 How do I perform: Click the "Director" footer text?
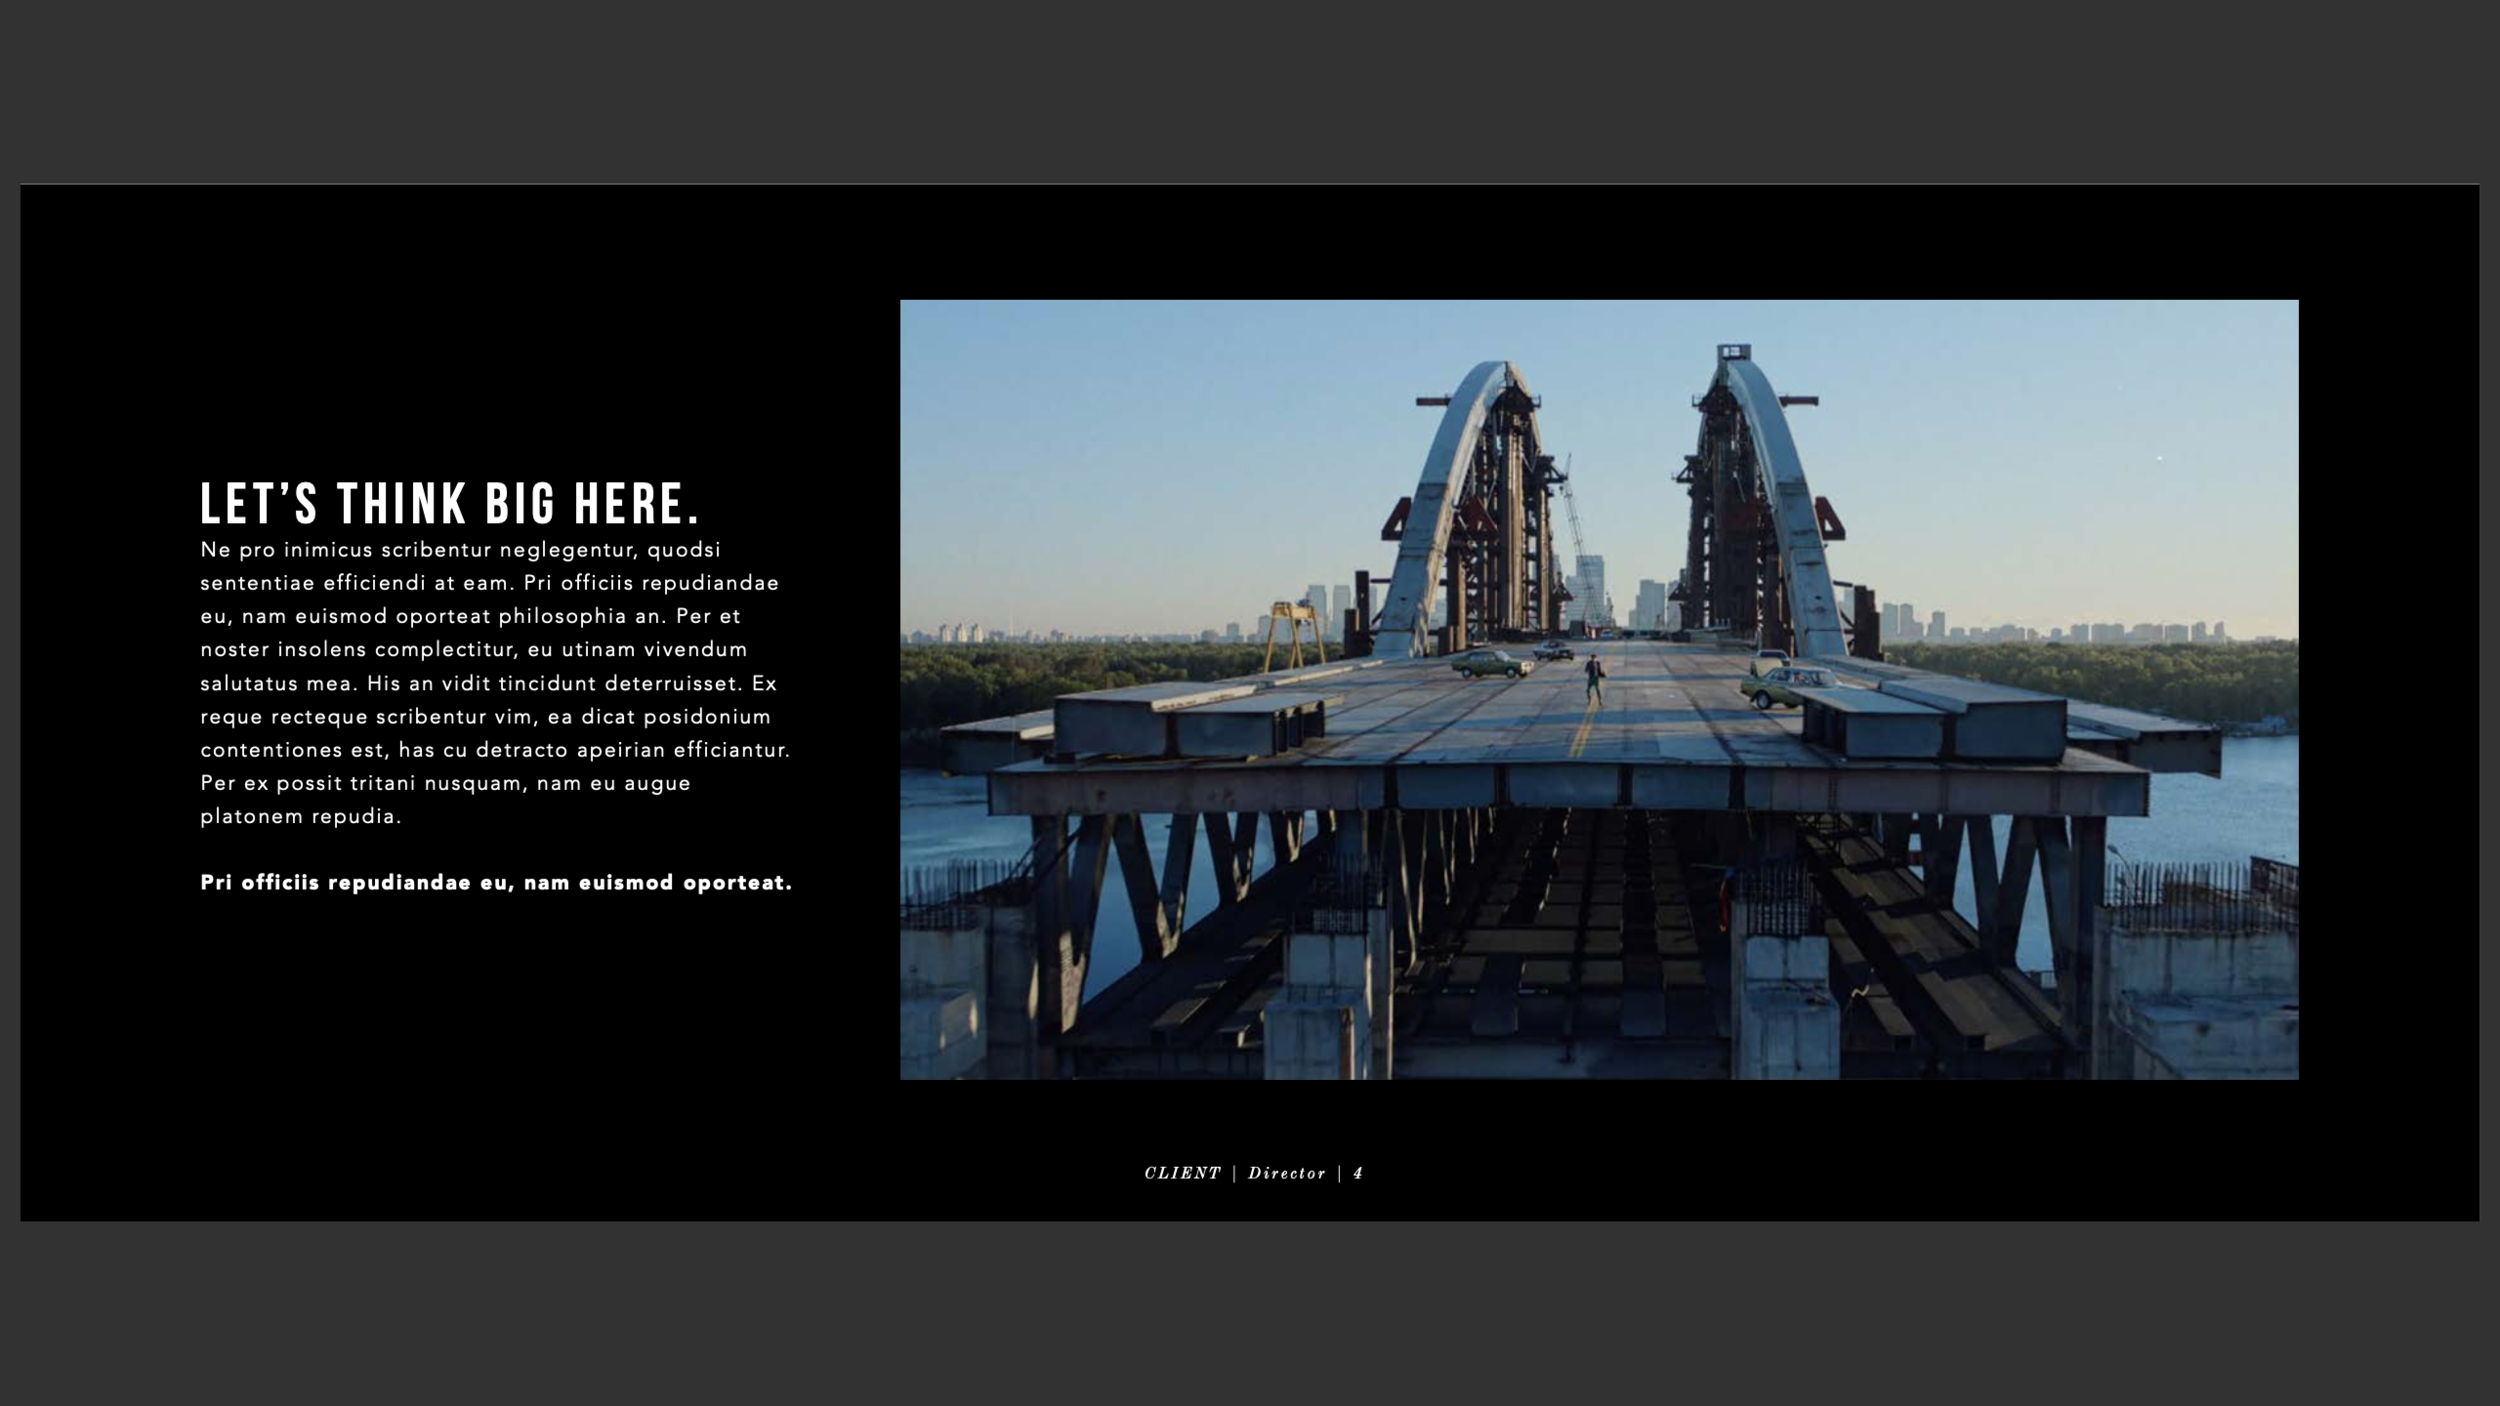point(1286,1173)
